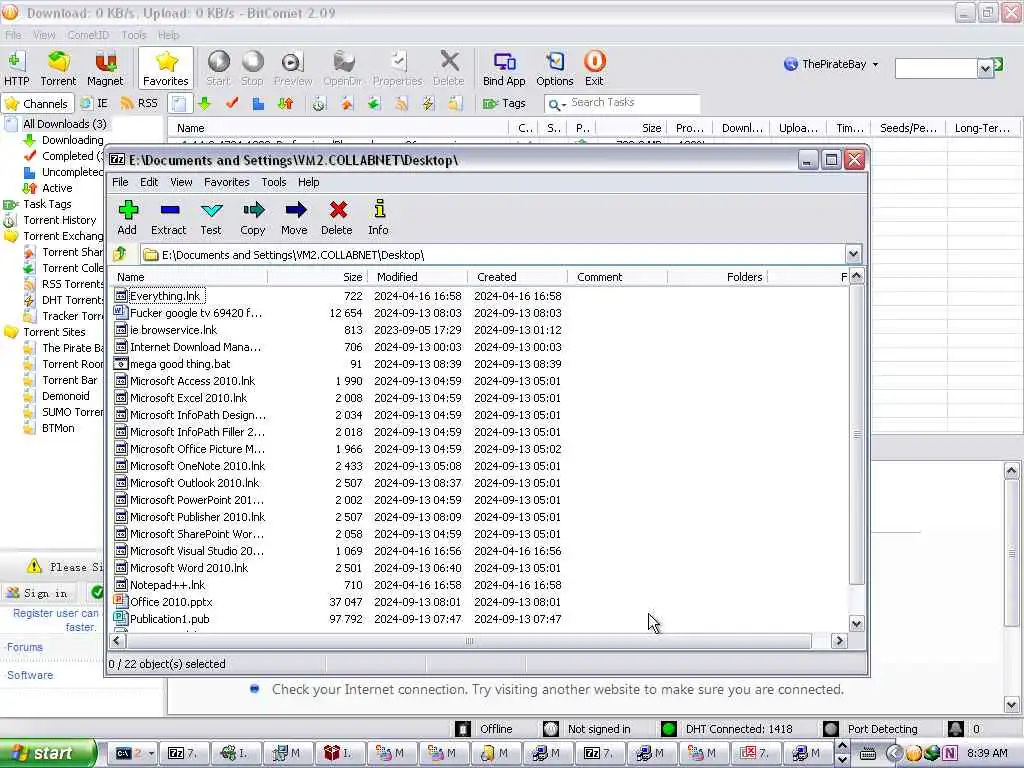This screenshot has height=768, width=1024.
Task: Sort 7-Zip list by Modified column
Action: (x=418, y=277)
